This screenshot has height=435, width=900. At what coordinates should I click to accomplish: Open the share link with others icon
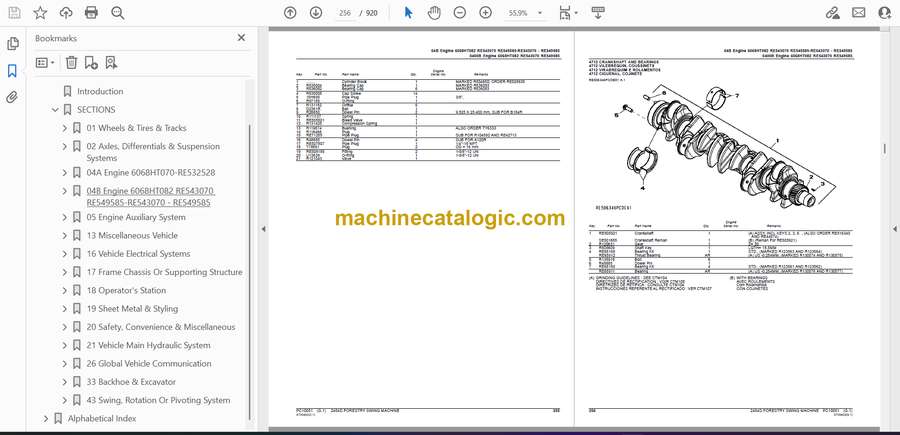click(833, 13)
